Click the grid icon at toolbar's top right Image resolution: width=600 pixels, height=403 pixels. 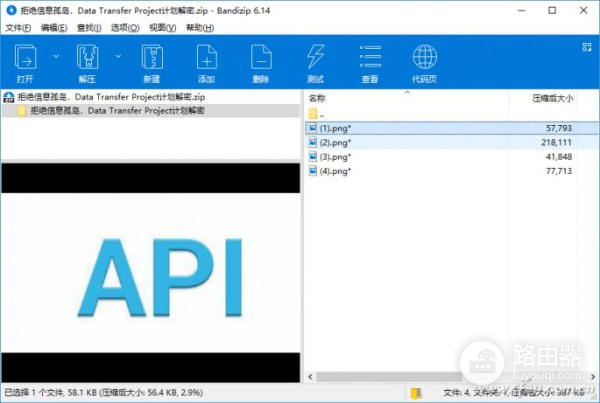tap(587, 46)
